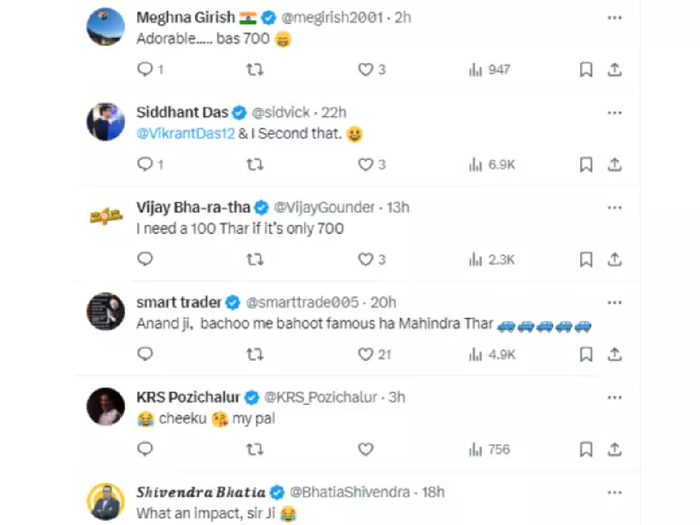Bookmark Meghna Girish's tweet

point(586,70)
